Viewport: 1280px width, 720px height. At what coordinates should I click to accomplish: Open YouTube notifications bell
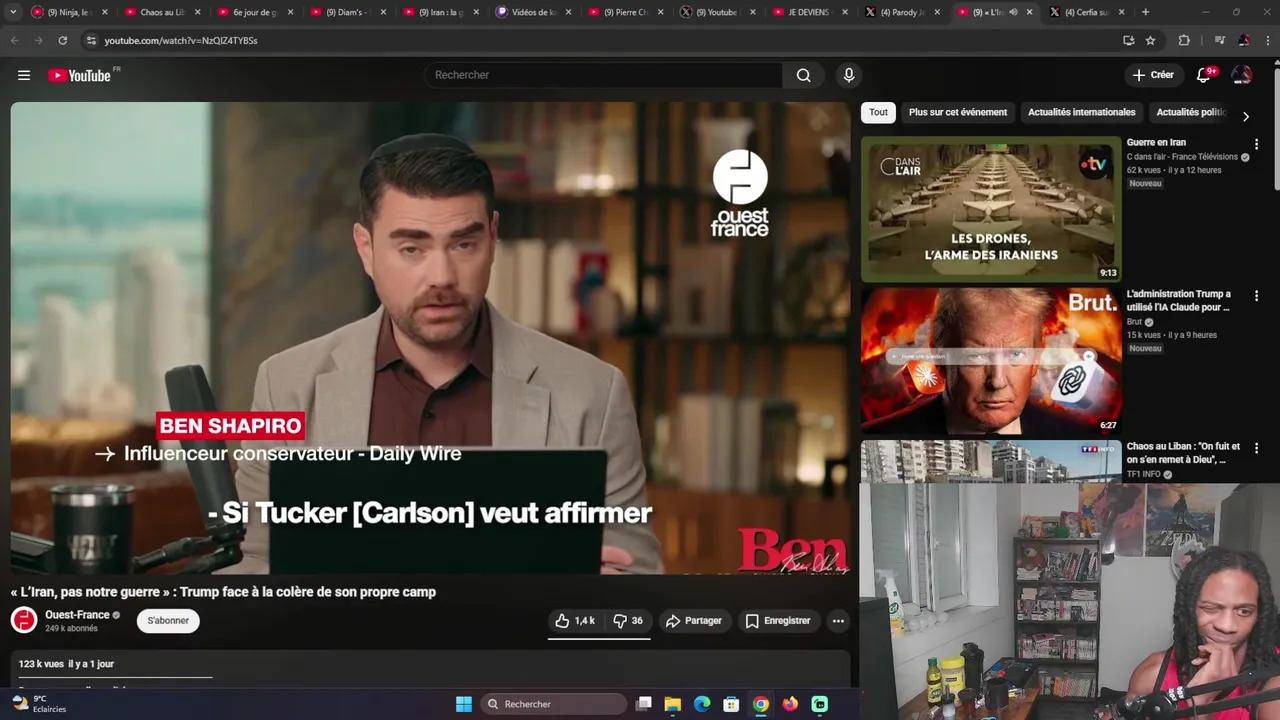point(1204,75)
